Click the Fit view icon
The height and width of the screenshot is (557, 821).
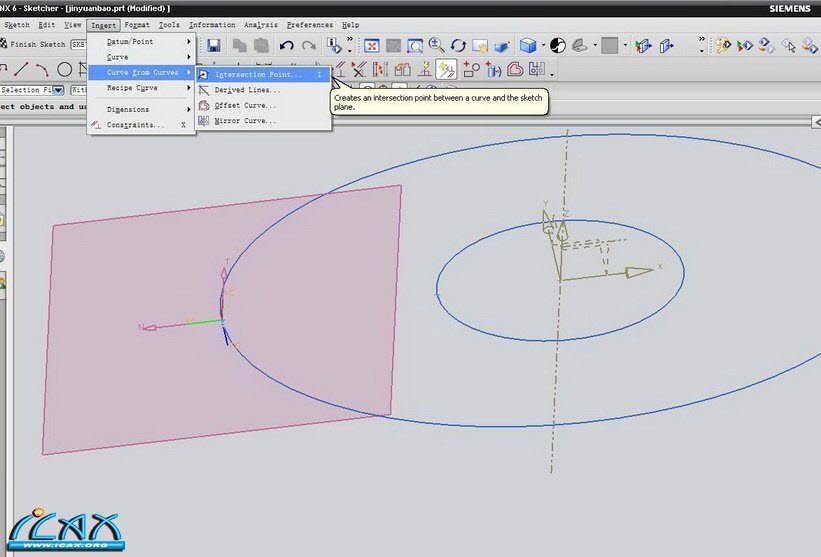(x=371, y=46)
